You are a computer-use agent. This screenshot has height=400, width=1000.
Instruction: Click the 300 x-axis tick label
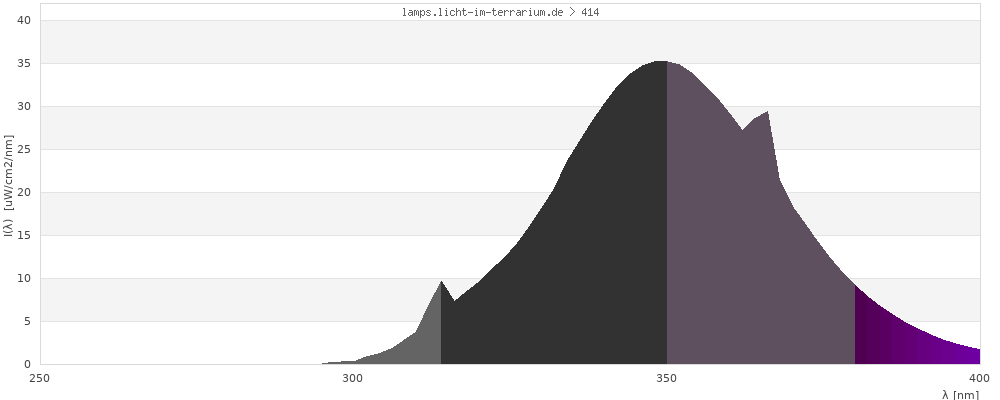(353, 378)
